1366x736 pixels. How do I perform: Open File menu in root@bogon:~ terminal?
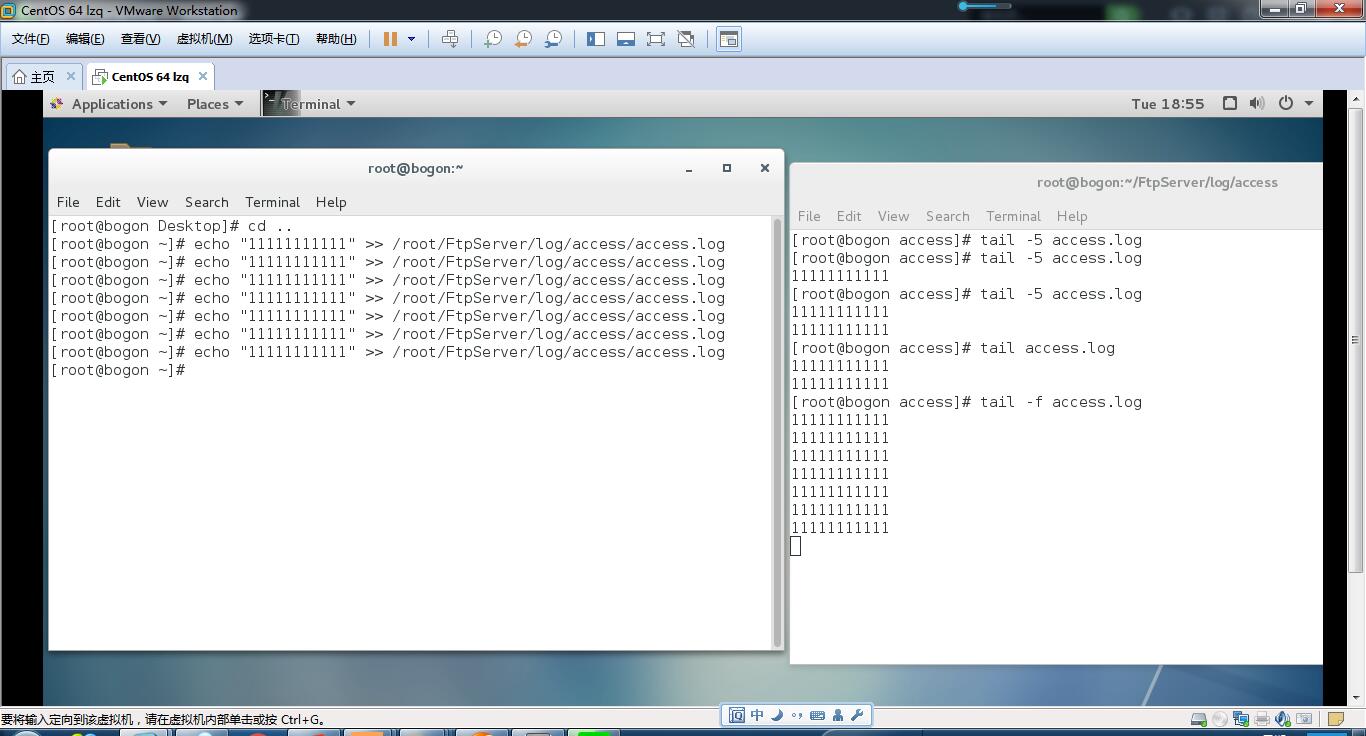pyautogui.click(x=68, y=202)
